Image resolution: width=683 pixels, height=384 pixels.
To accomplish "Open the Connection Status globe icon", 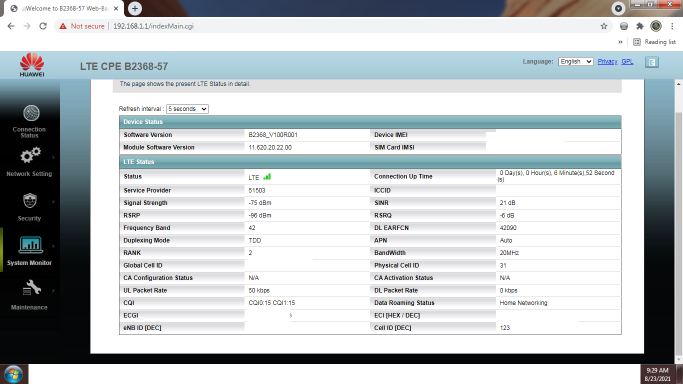I will pos(31,113).
